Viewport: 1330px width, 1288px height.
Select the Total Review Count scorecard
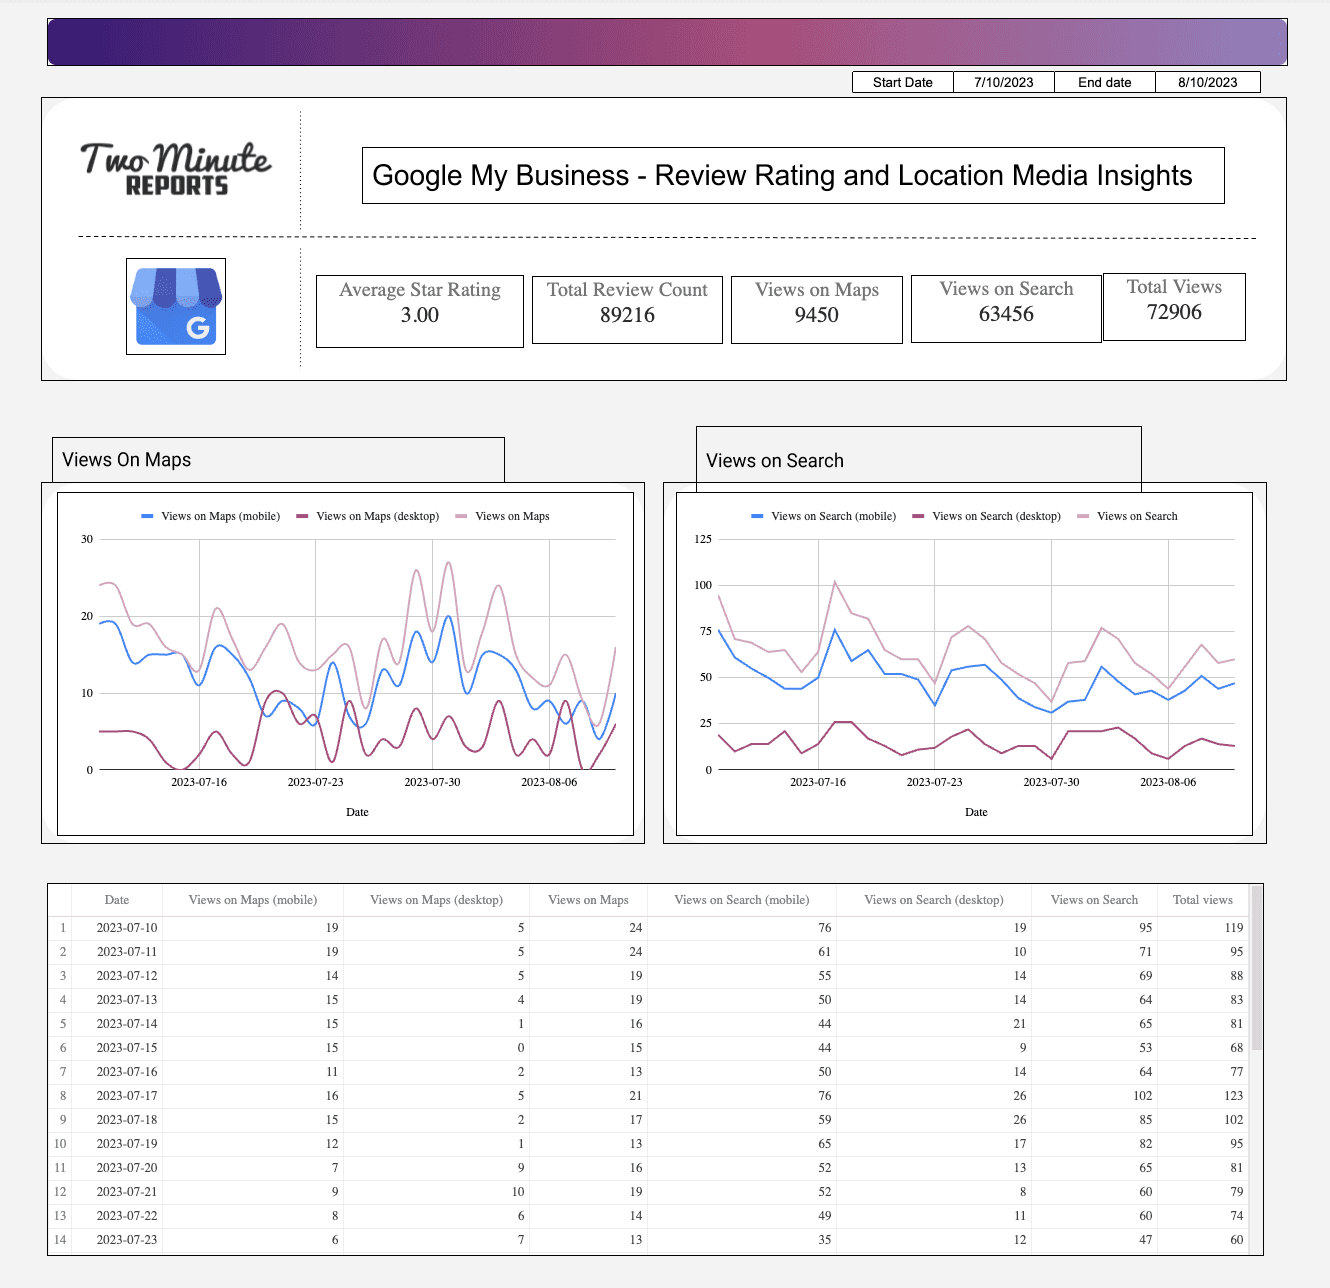click(627, 309)
